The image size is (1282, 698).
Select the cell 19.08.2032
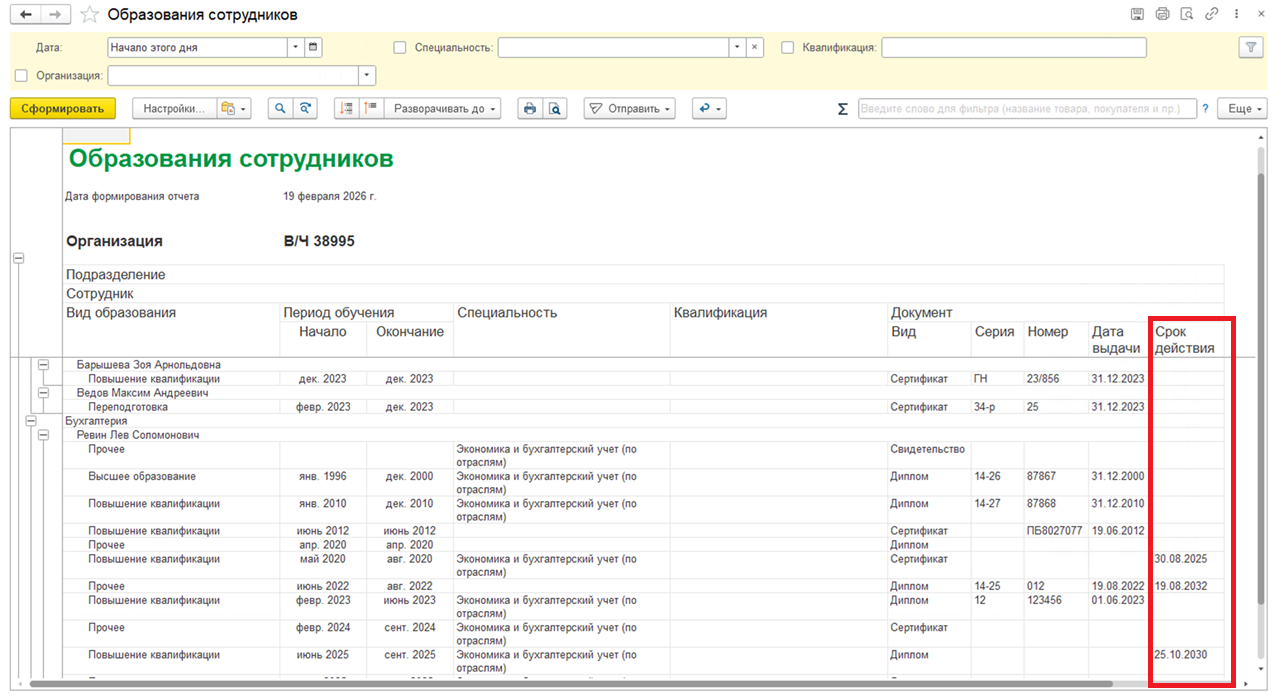coord(1186,586)
